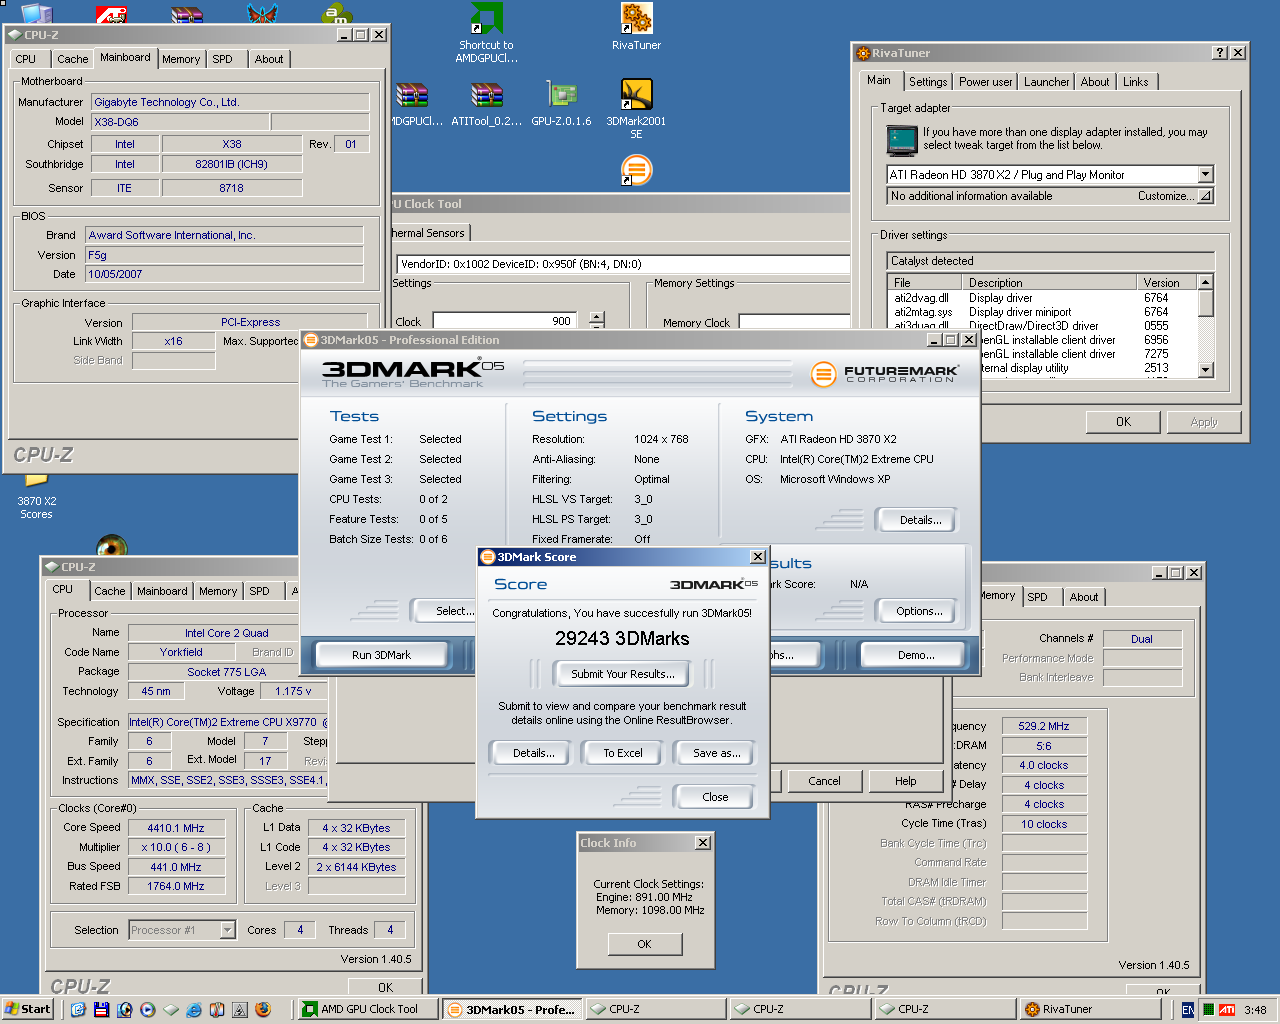Click the VendorID DeviceID text field
Screen dimensions: 1280x1024
coord(622,264)
